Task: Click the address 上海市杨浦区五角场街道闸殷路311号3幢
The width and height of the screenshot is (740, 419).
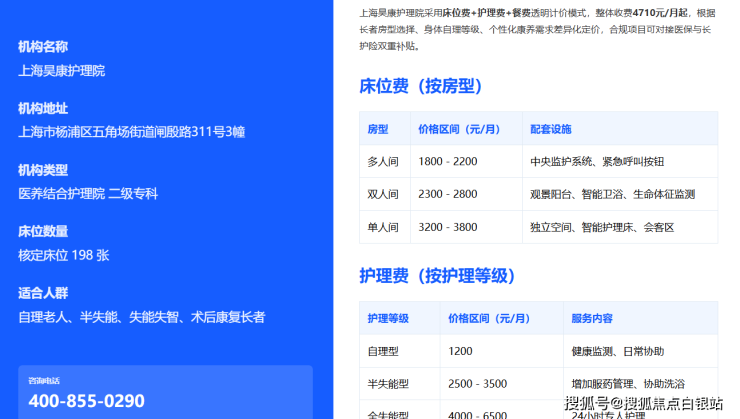Action: (x=131, y=132)
